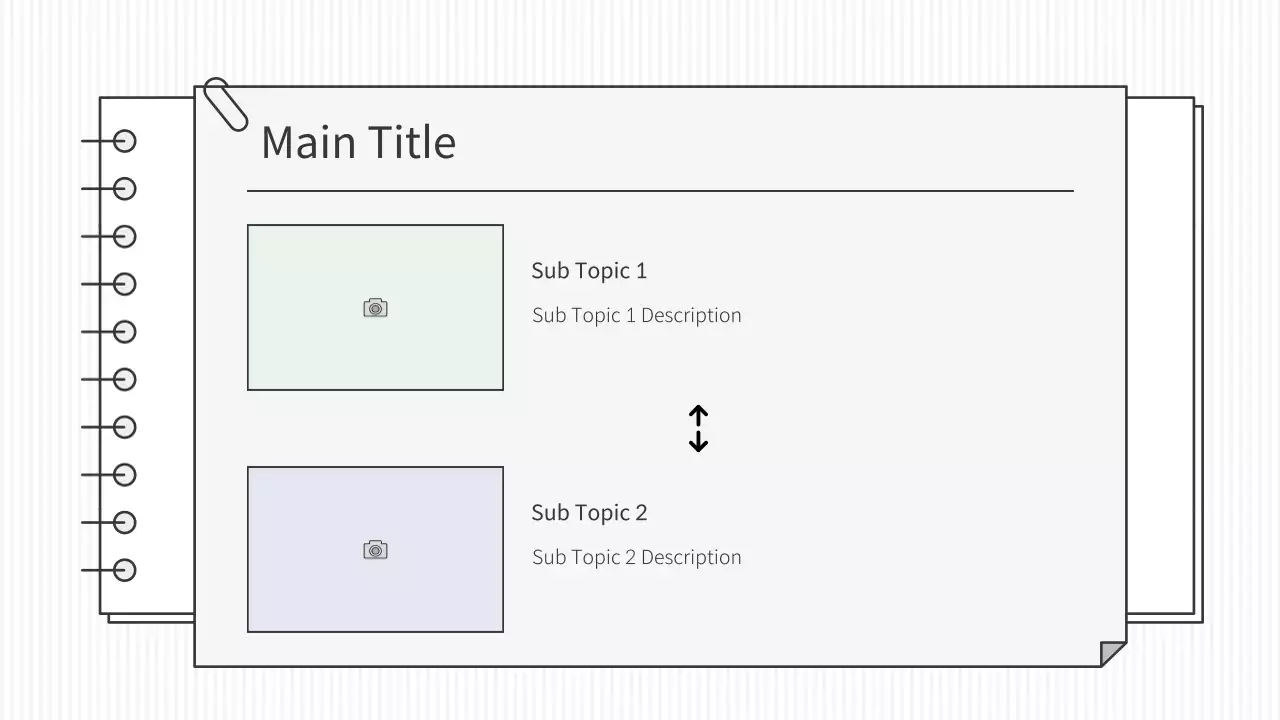The height and width of the screenshot is (720, 1280).
Task: Click the bottommost spiral binding ring
Action: [124, 570]
